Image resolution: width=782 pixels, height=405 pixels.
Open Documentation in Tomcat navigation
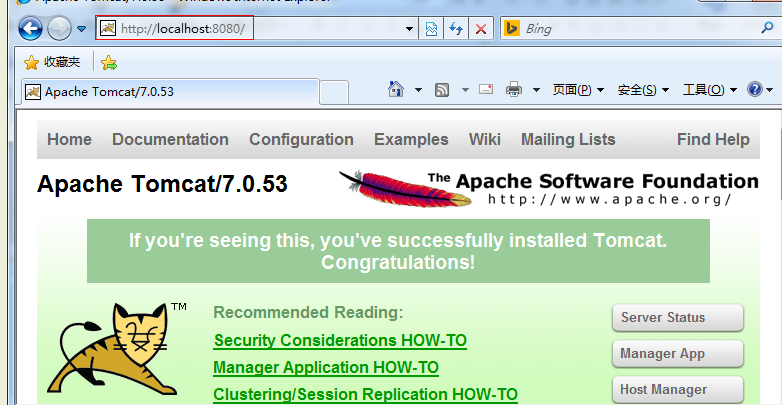point(170,139)
